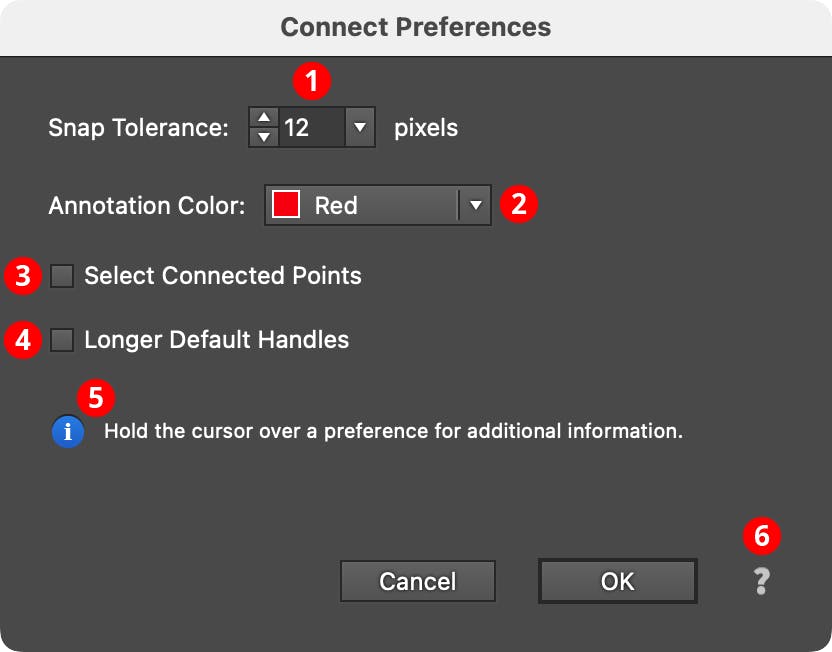This screenshot has height=652, width=832.
Task: Confirm preferences with OK
Action: 617,581
